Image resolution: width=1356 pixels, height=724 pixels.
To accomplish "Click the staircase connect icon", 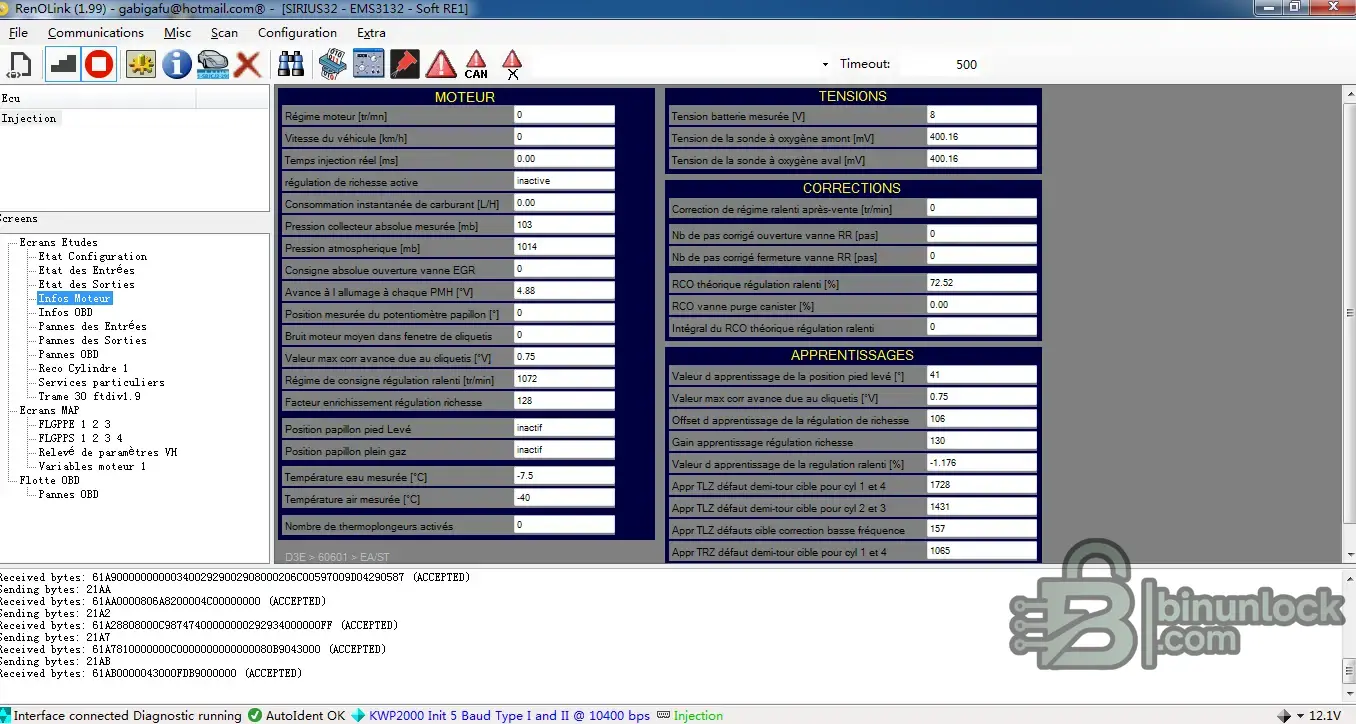I will [63, 65].
